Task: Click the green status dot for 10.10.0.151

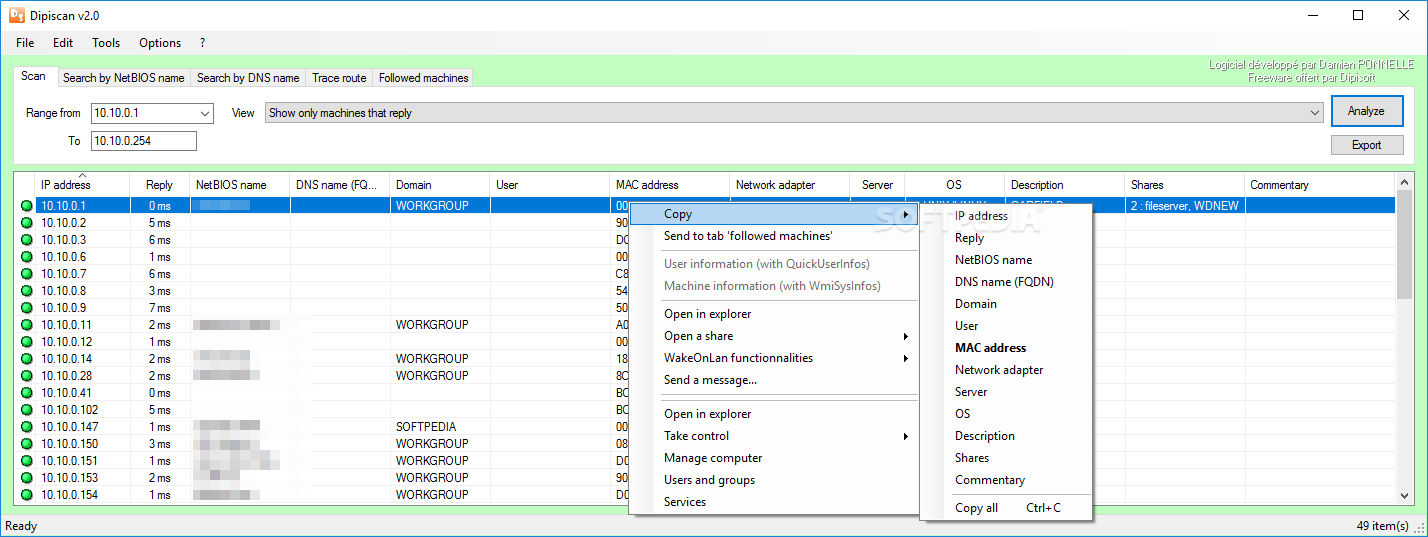Action: point(26,461)
